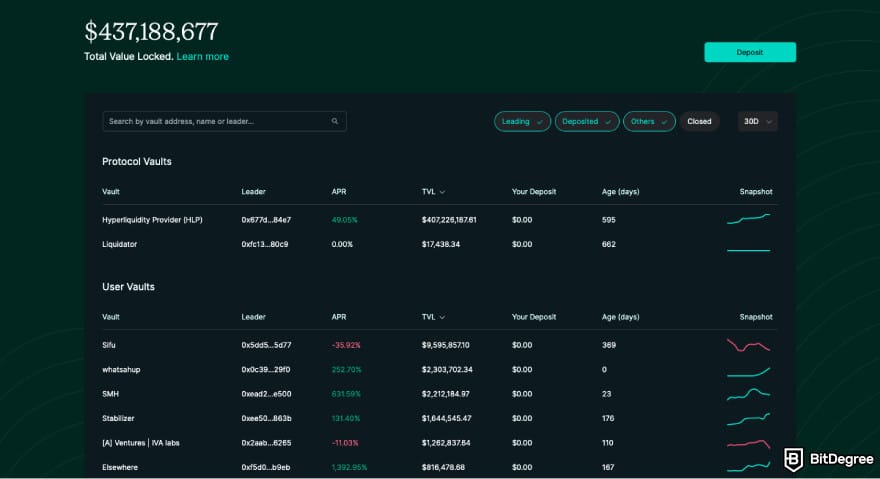Click the Elsewhere APR 1,392.95% value
Viewport: 880px width, 479px height.
(349, 467)
